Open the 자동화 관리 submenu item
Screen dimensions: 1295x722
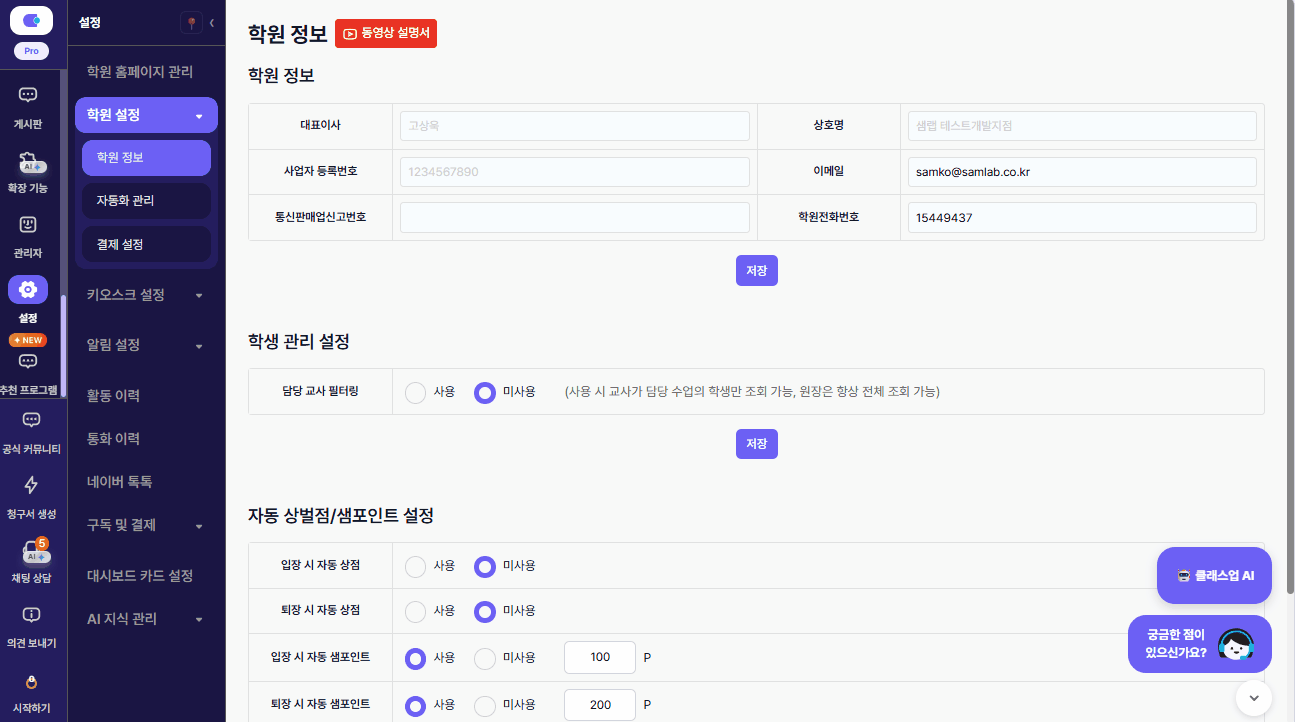pos(146,201)
